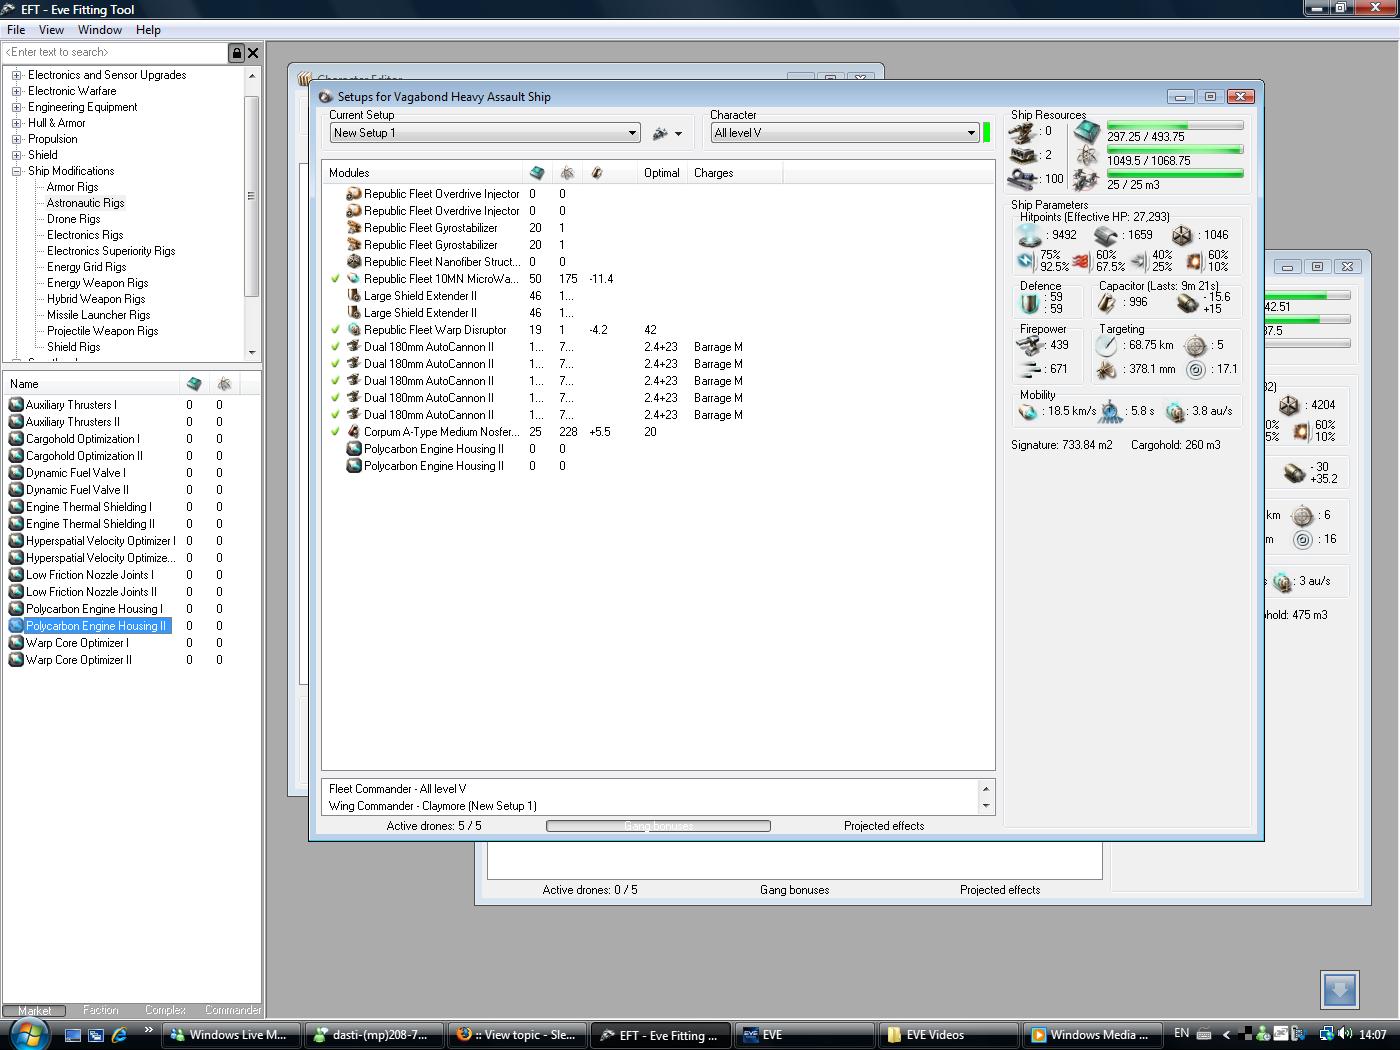Click the targeting range icon showing 68.75 km

pyautogui.click(x=1106, y=345)
